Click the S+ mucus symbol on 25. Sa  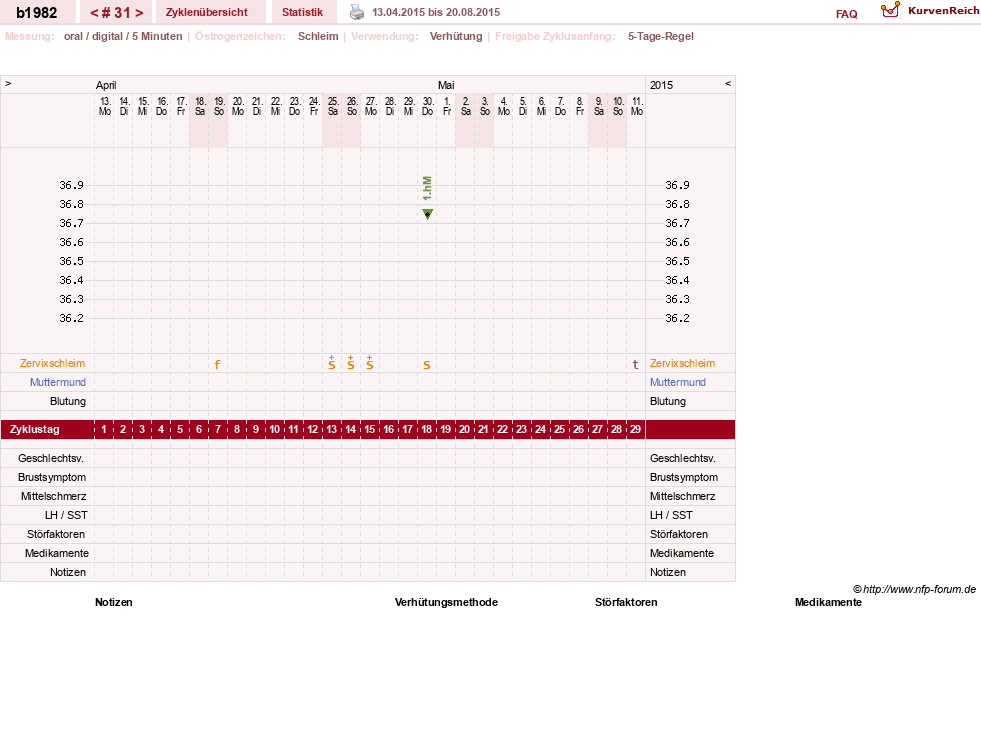332,362
